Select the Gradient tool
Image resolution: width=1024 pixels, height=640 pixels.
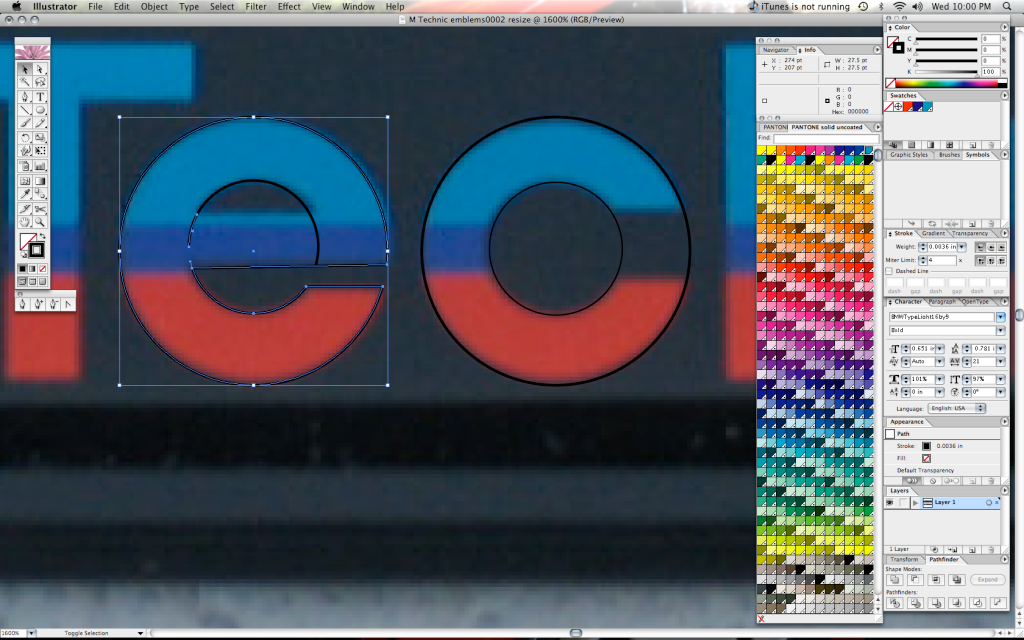pyautogui.click(x=40, y=181)
